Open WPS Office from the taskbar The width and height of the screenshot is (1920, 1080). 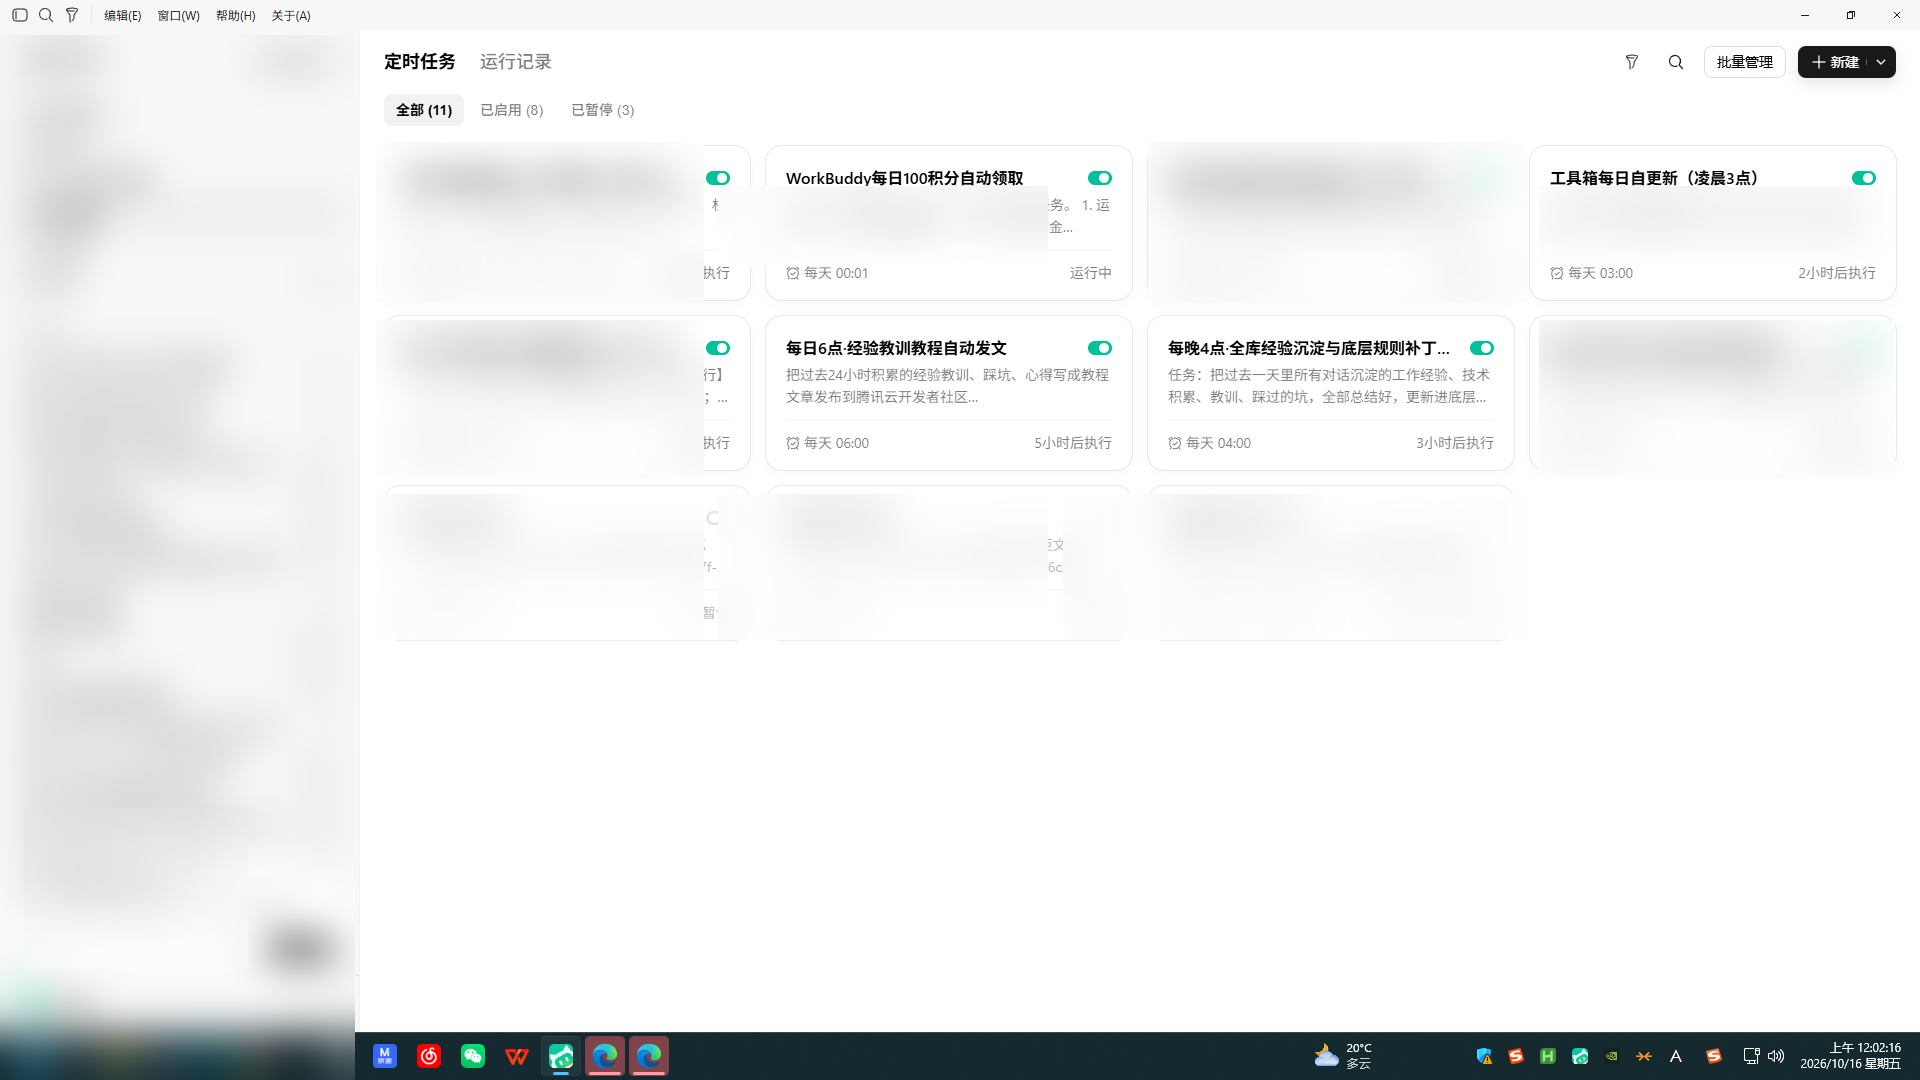coord(517,1056)
